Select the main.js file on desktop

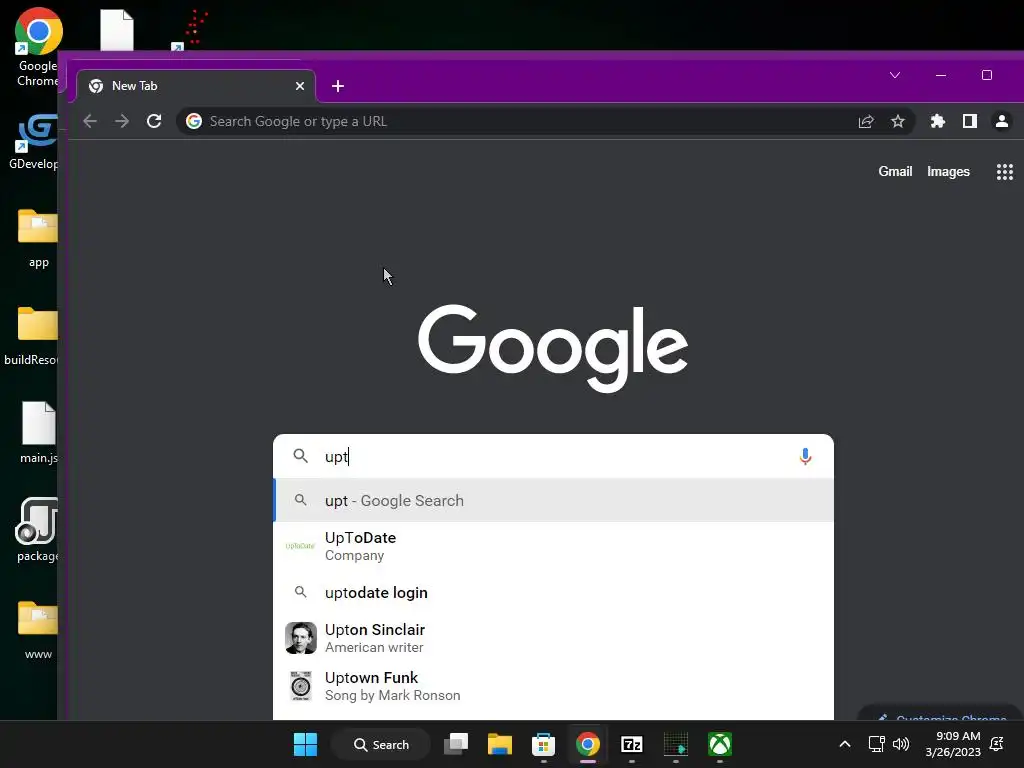39,433
